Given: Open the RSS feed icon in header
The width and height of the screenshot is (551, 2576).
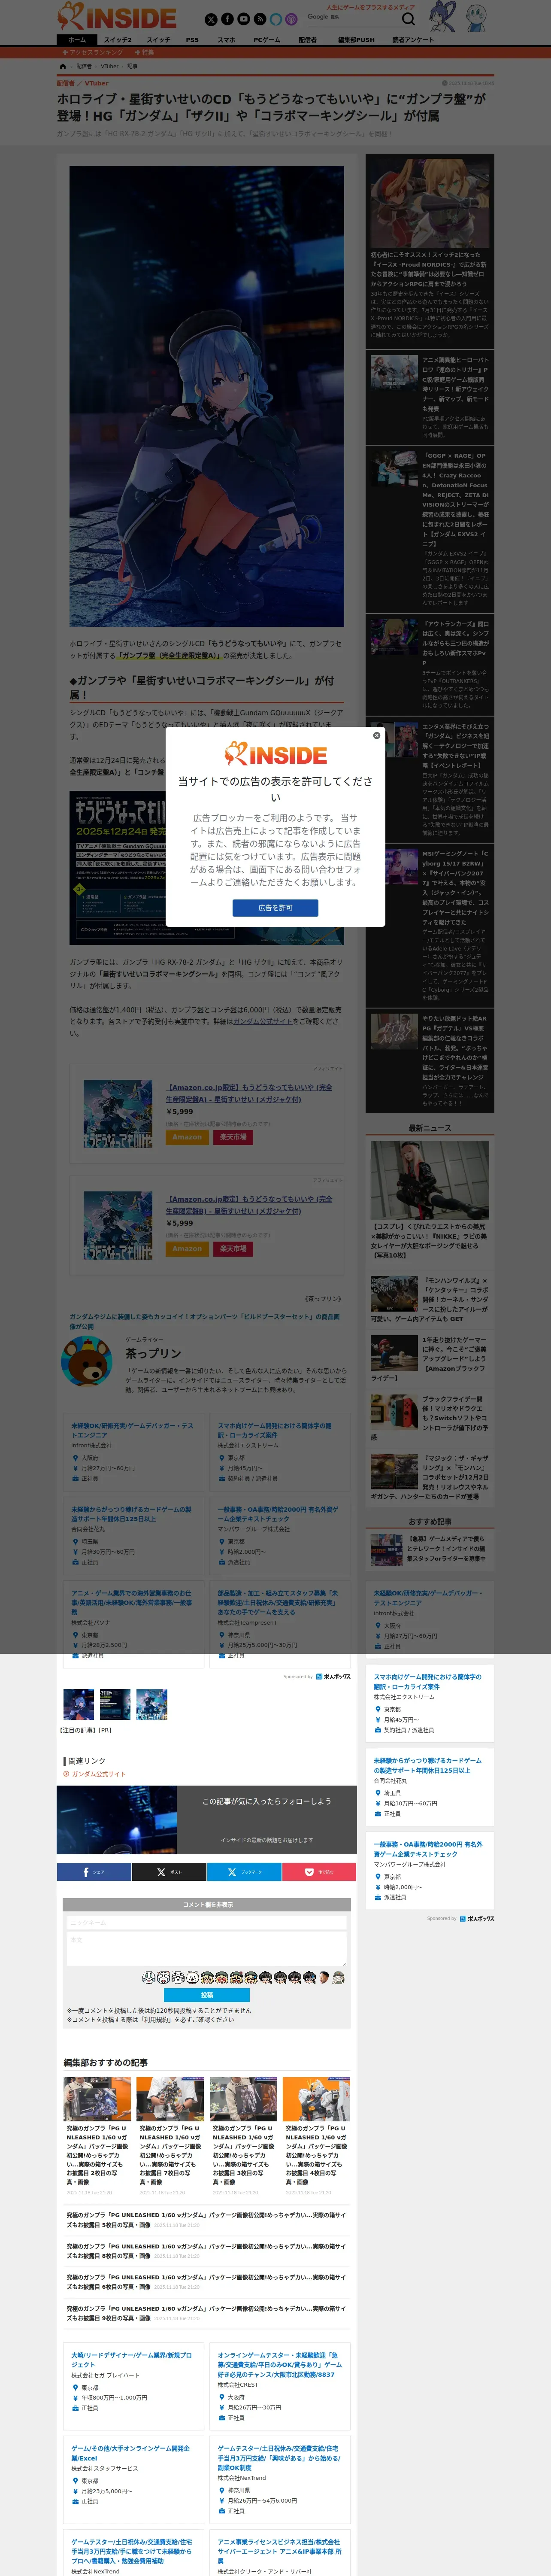Looking at the screenshot, I should click(x=259, y=19).
